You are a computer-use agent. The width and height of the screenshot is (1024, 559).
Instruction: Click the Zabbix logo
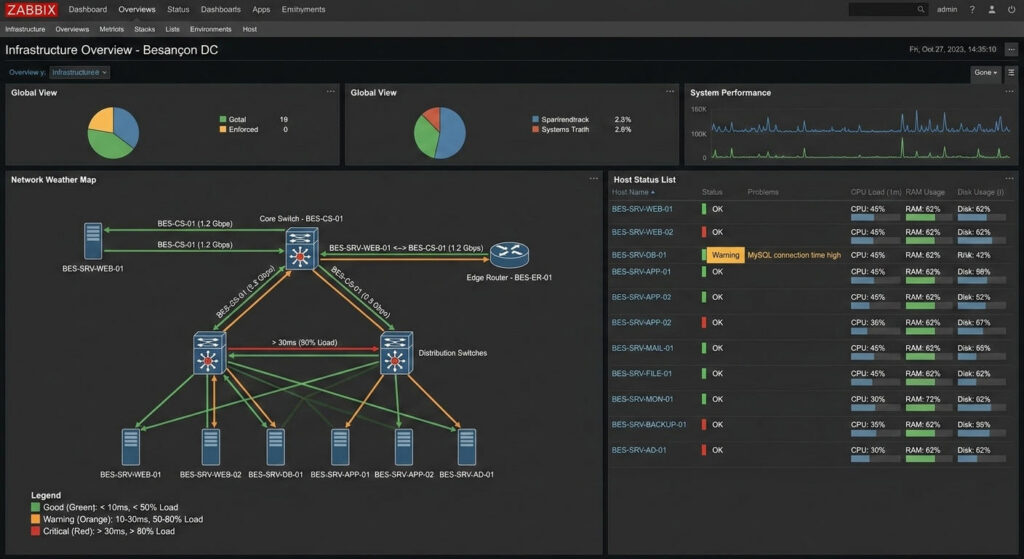(31, 10)
